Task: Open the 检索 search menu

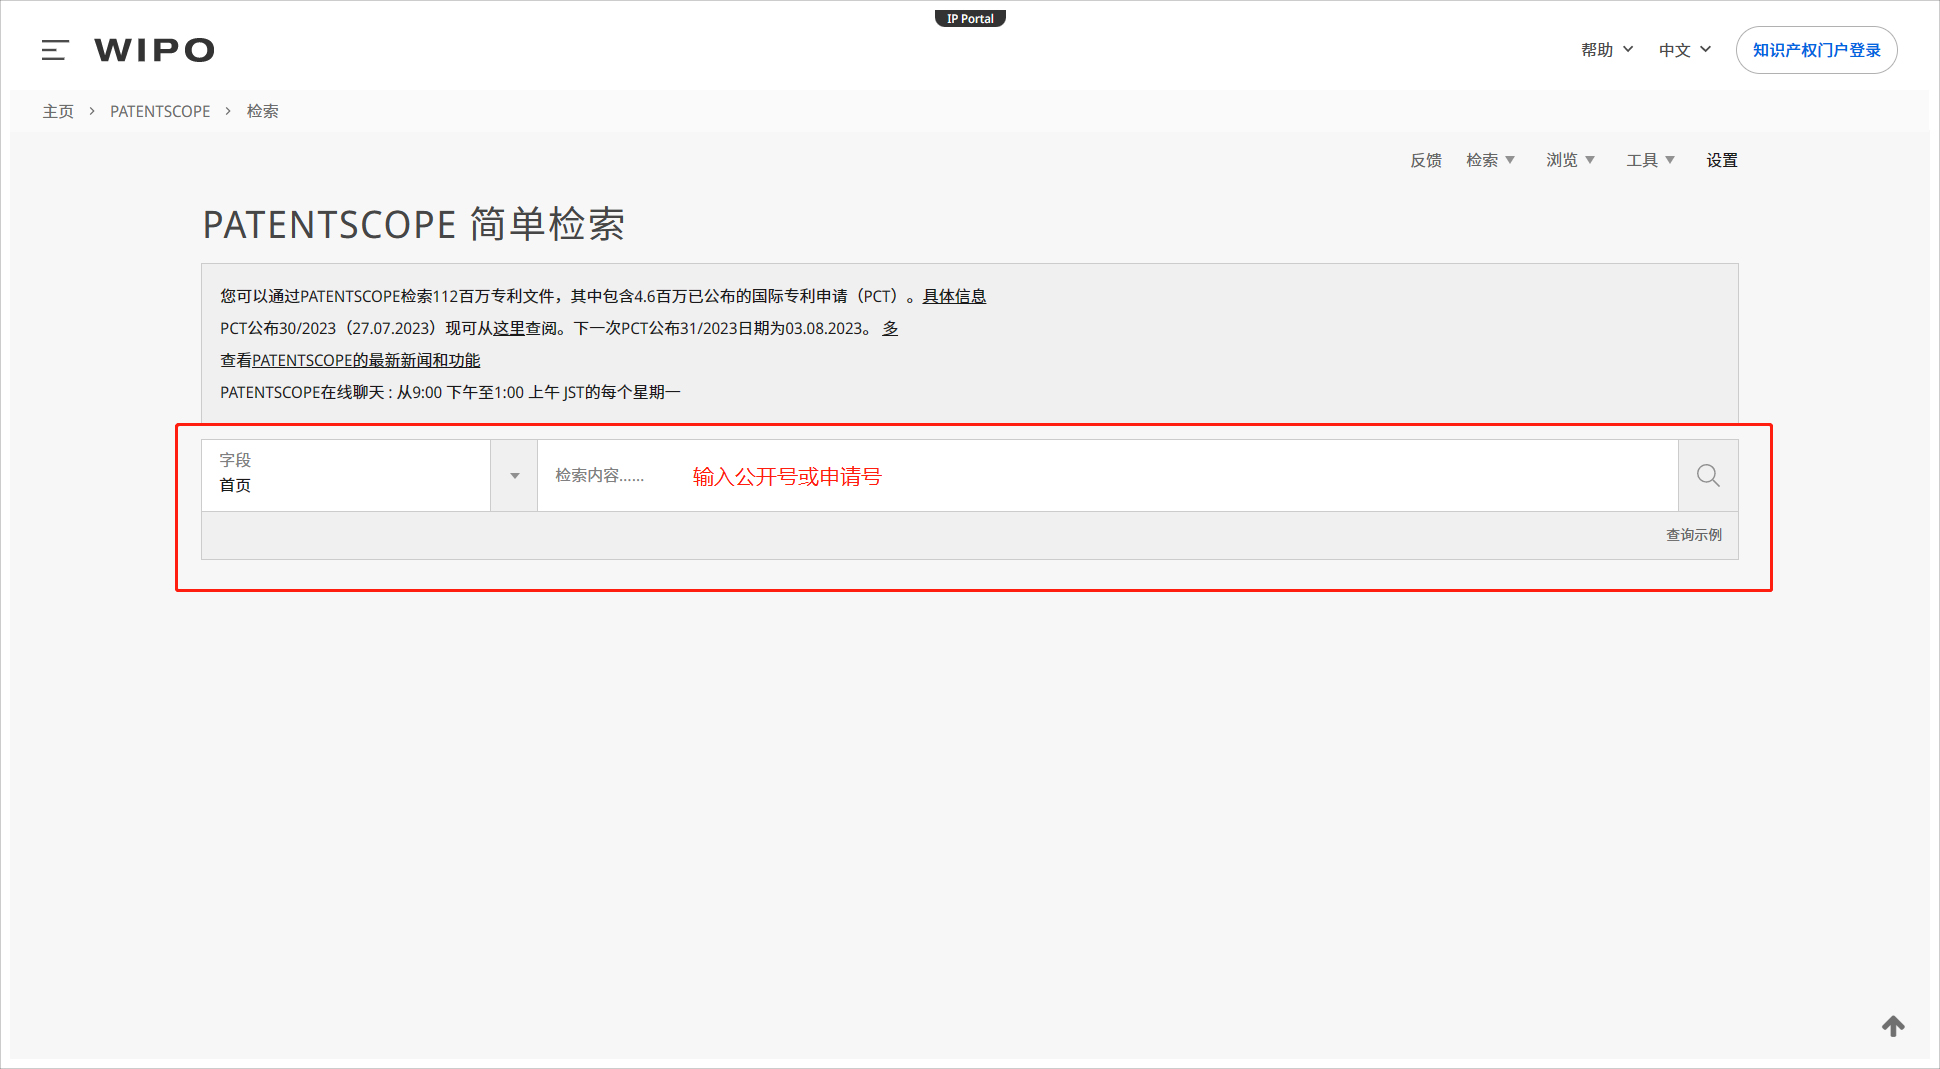Action: click(1490, 160)
